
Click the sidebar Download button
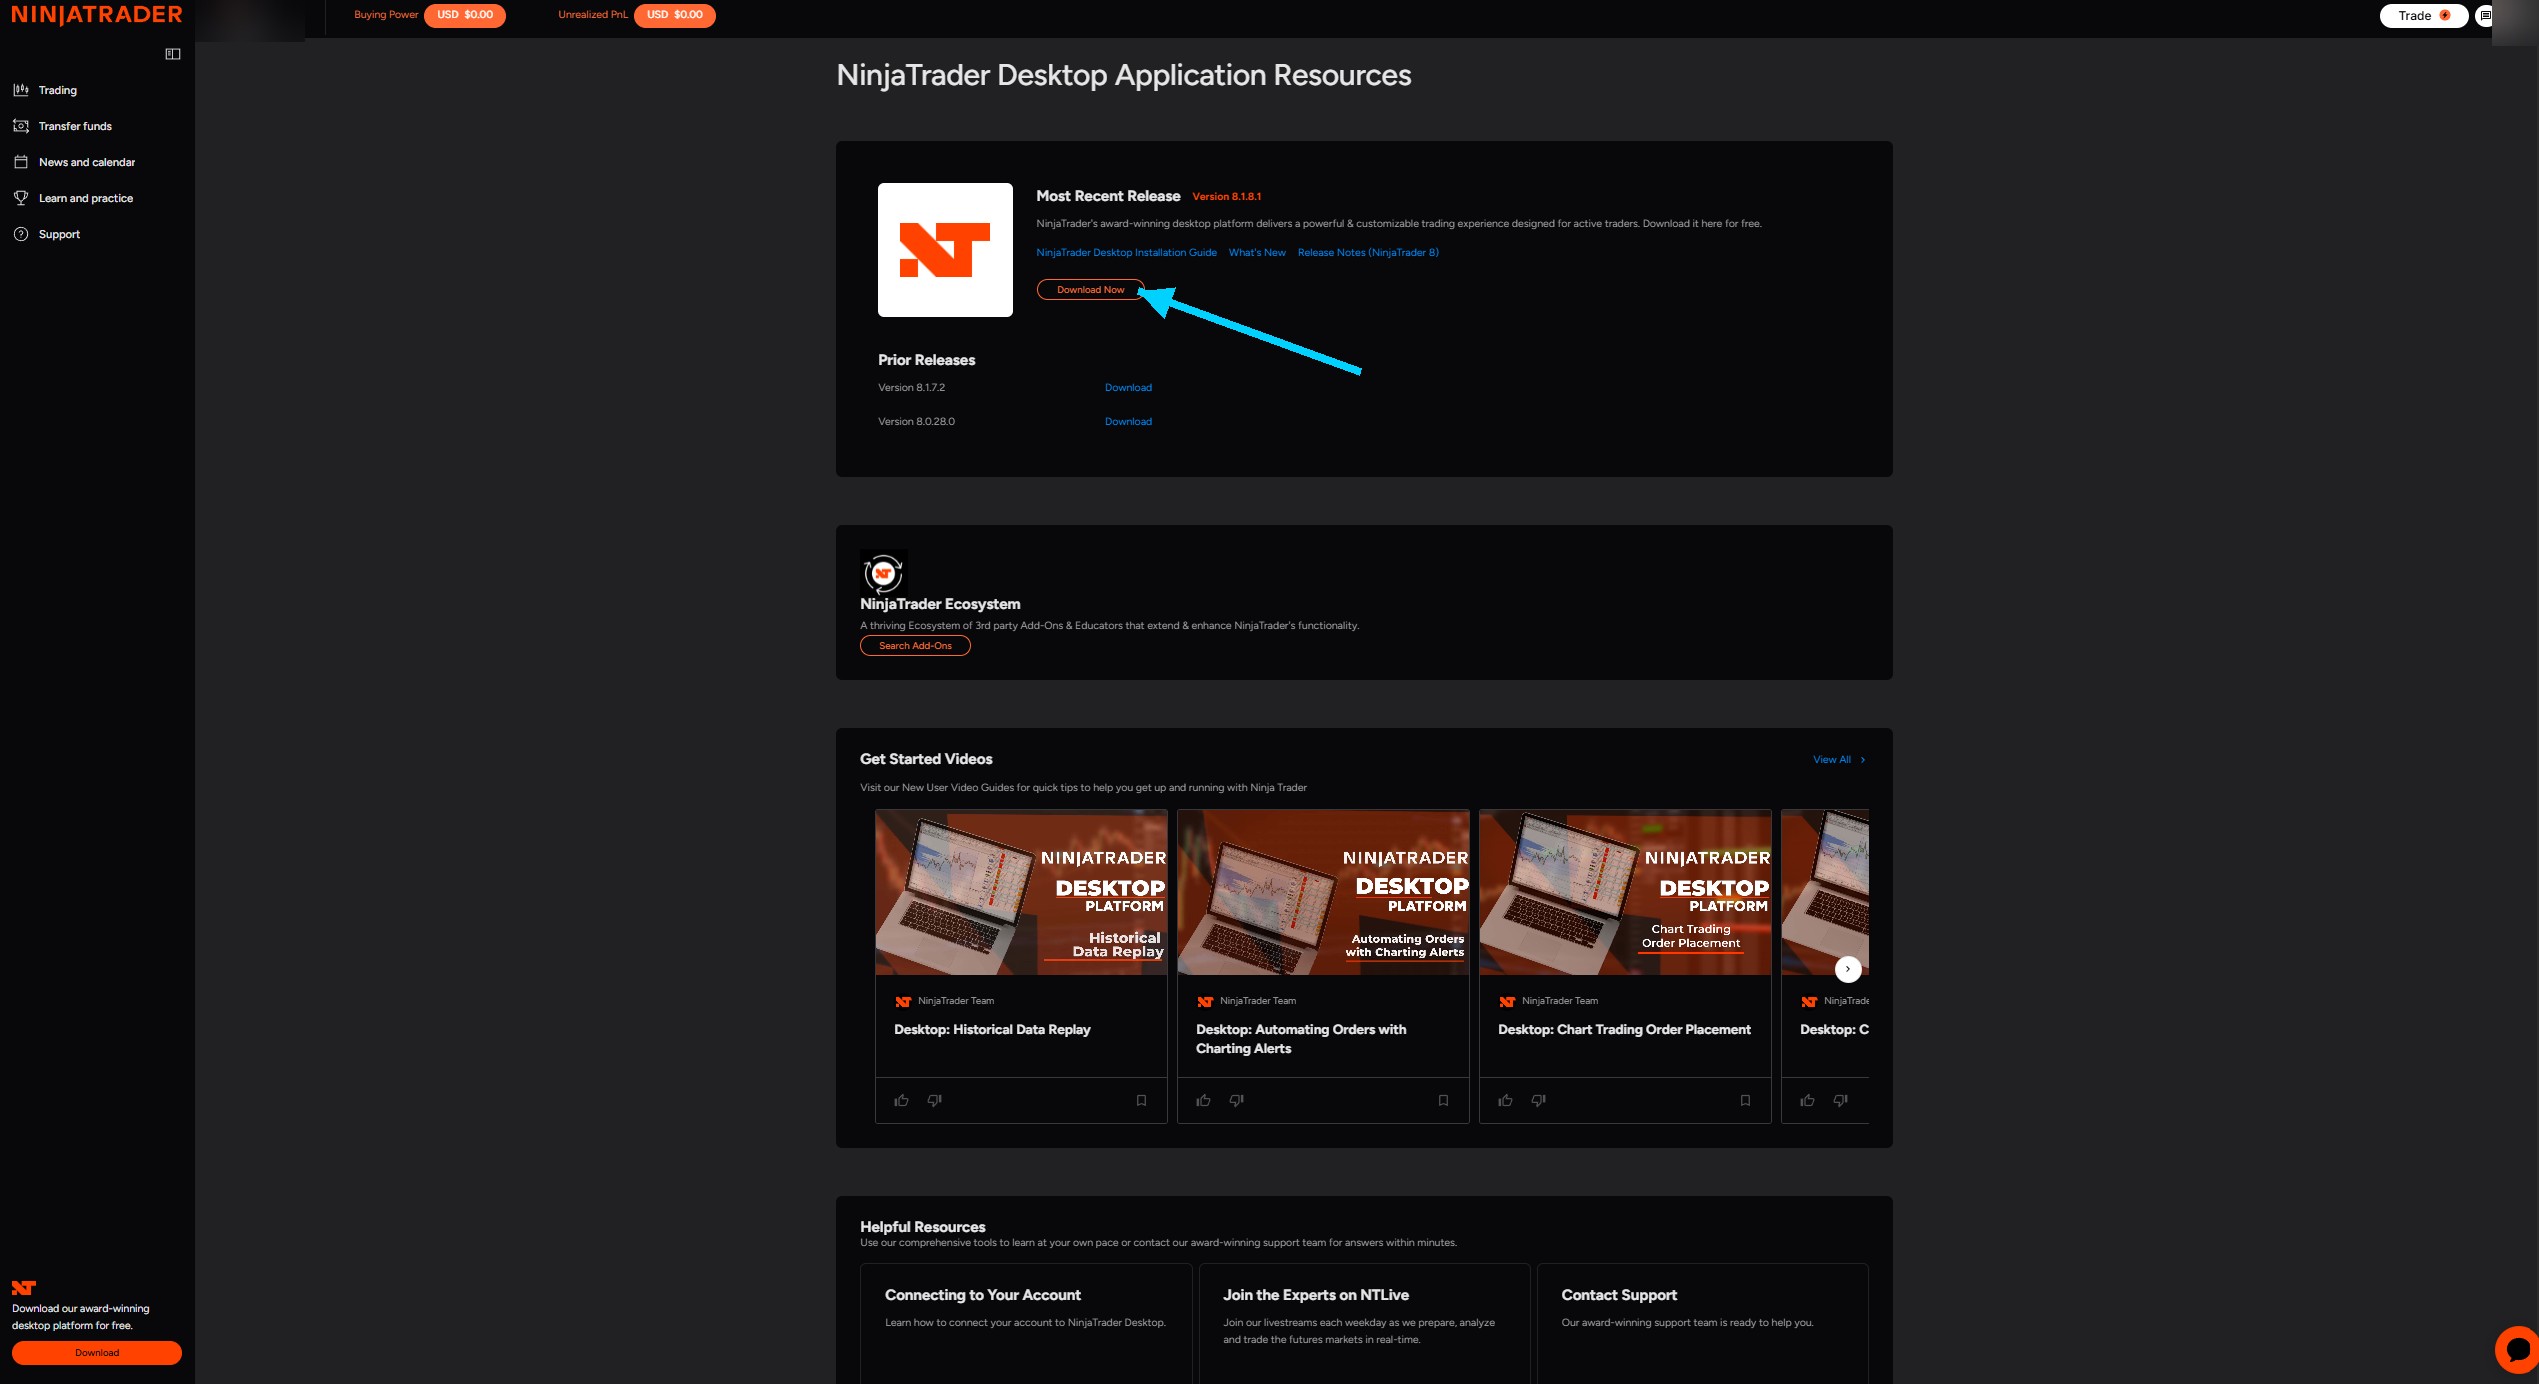pos(97,1353)
